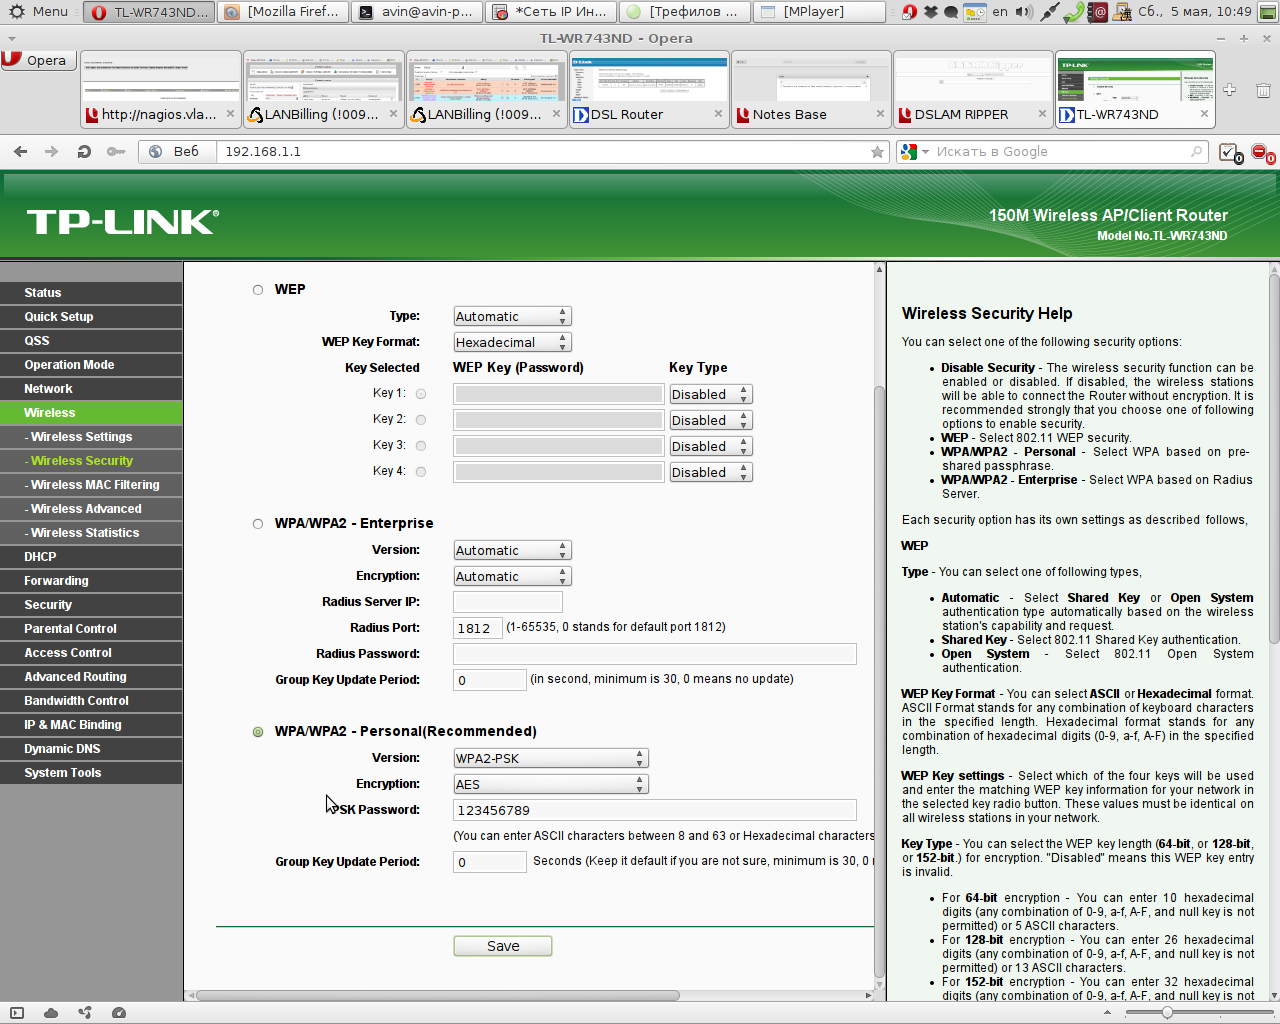Open Key 2 Key Type dropdown
This screenshot has width=1280, height=1024.
(710, 420)
